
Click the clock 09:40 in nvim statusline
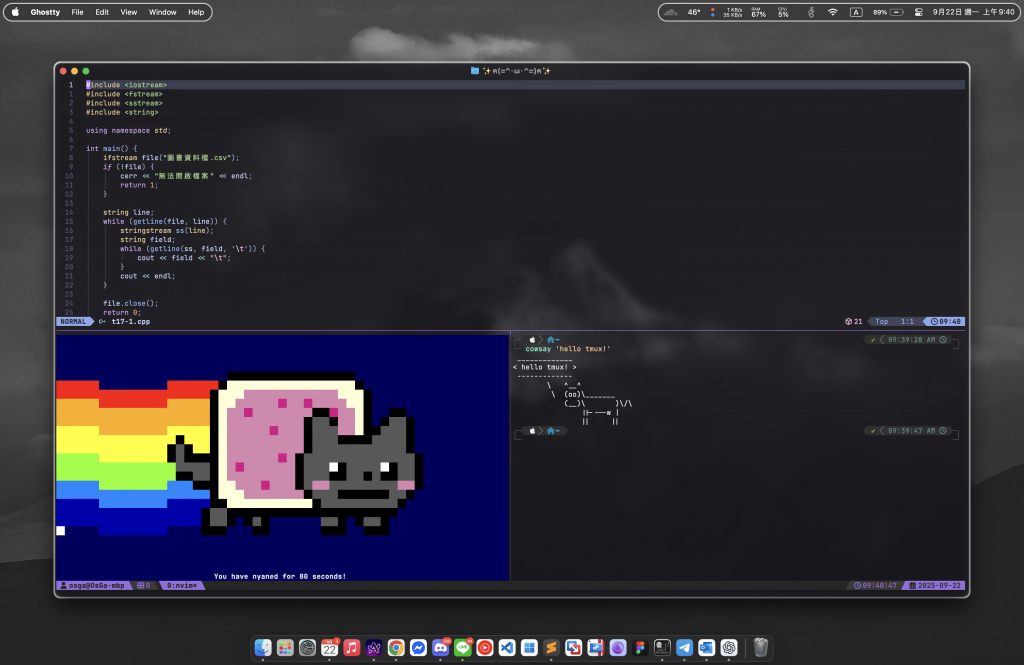click(946, 321)
